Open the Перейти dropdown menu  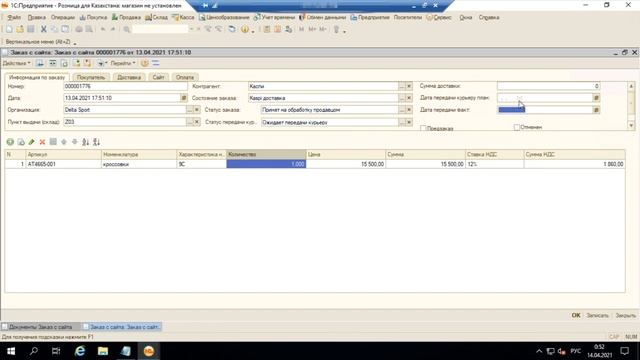123,63
